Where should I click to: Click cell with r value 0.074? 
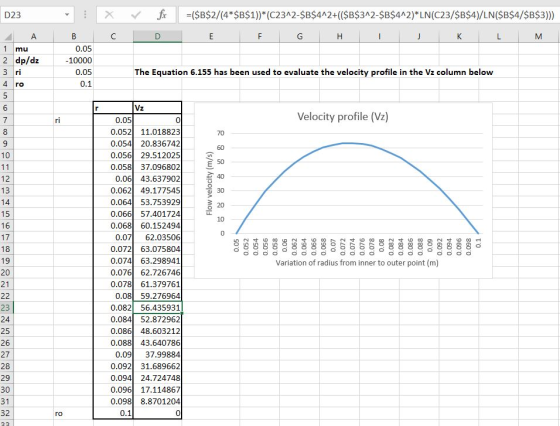tap(113, 261)
